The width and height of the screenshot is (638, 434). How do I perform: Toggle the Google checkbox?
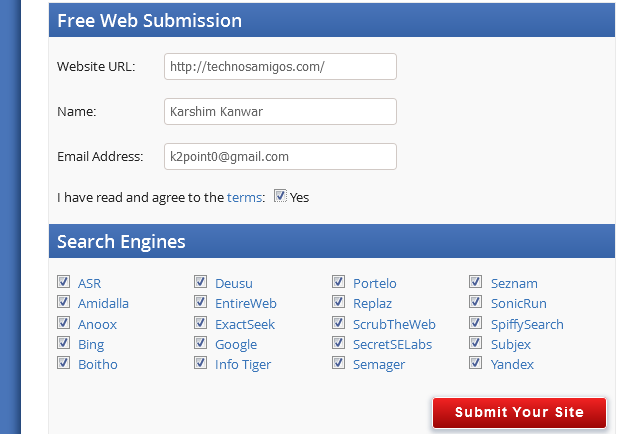(201, 344)
